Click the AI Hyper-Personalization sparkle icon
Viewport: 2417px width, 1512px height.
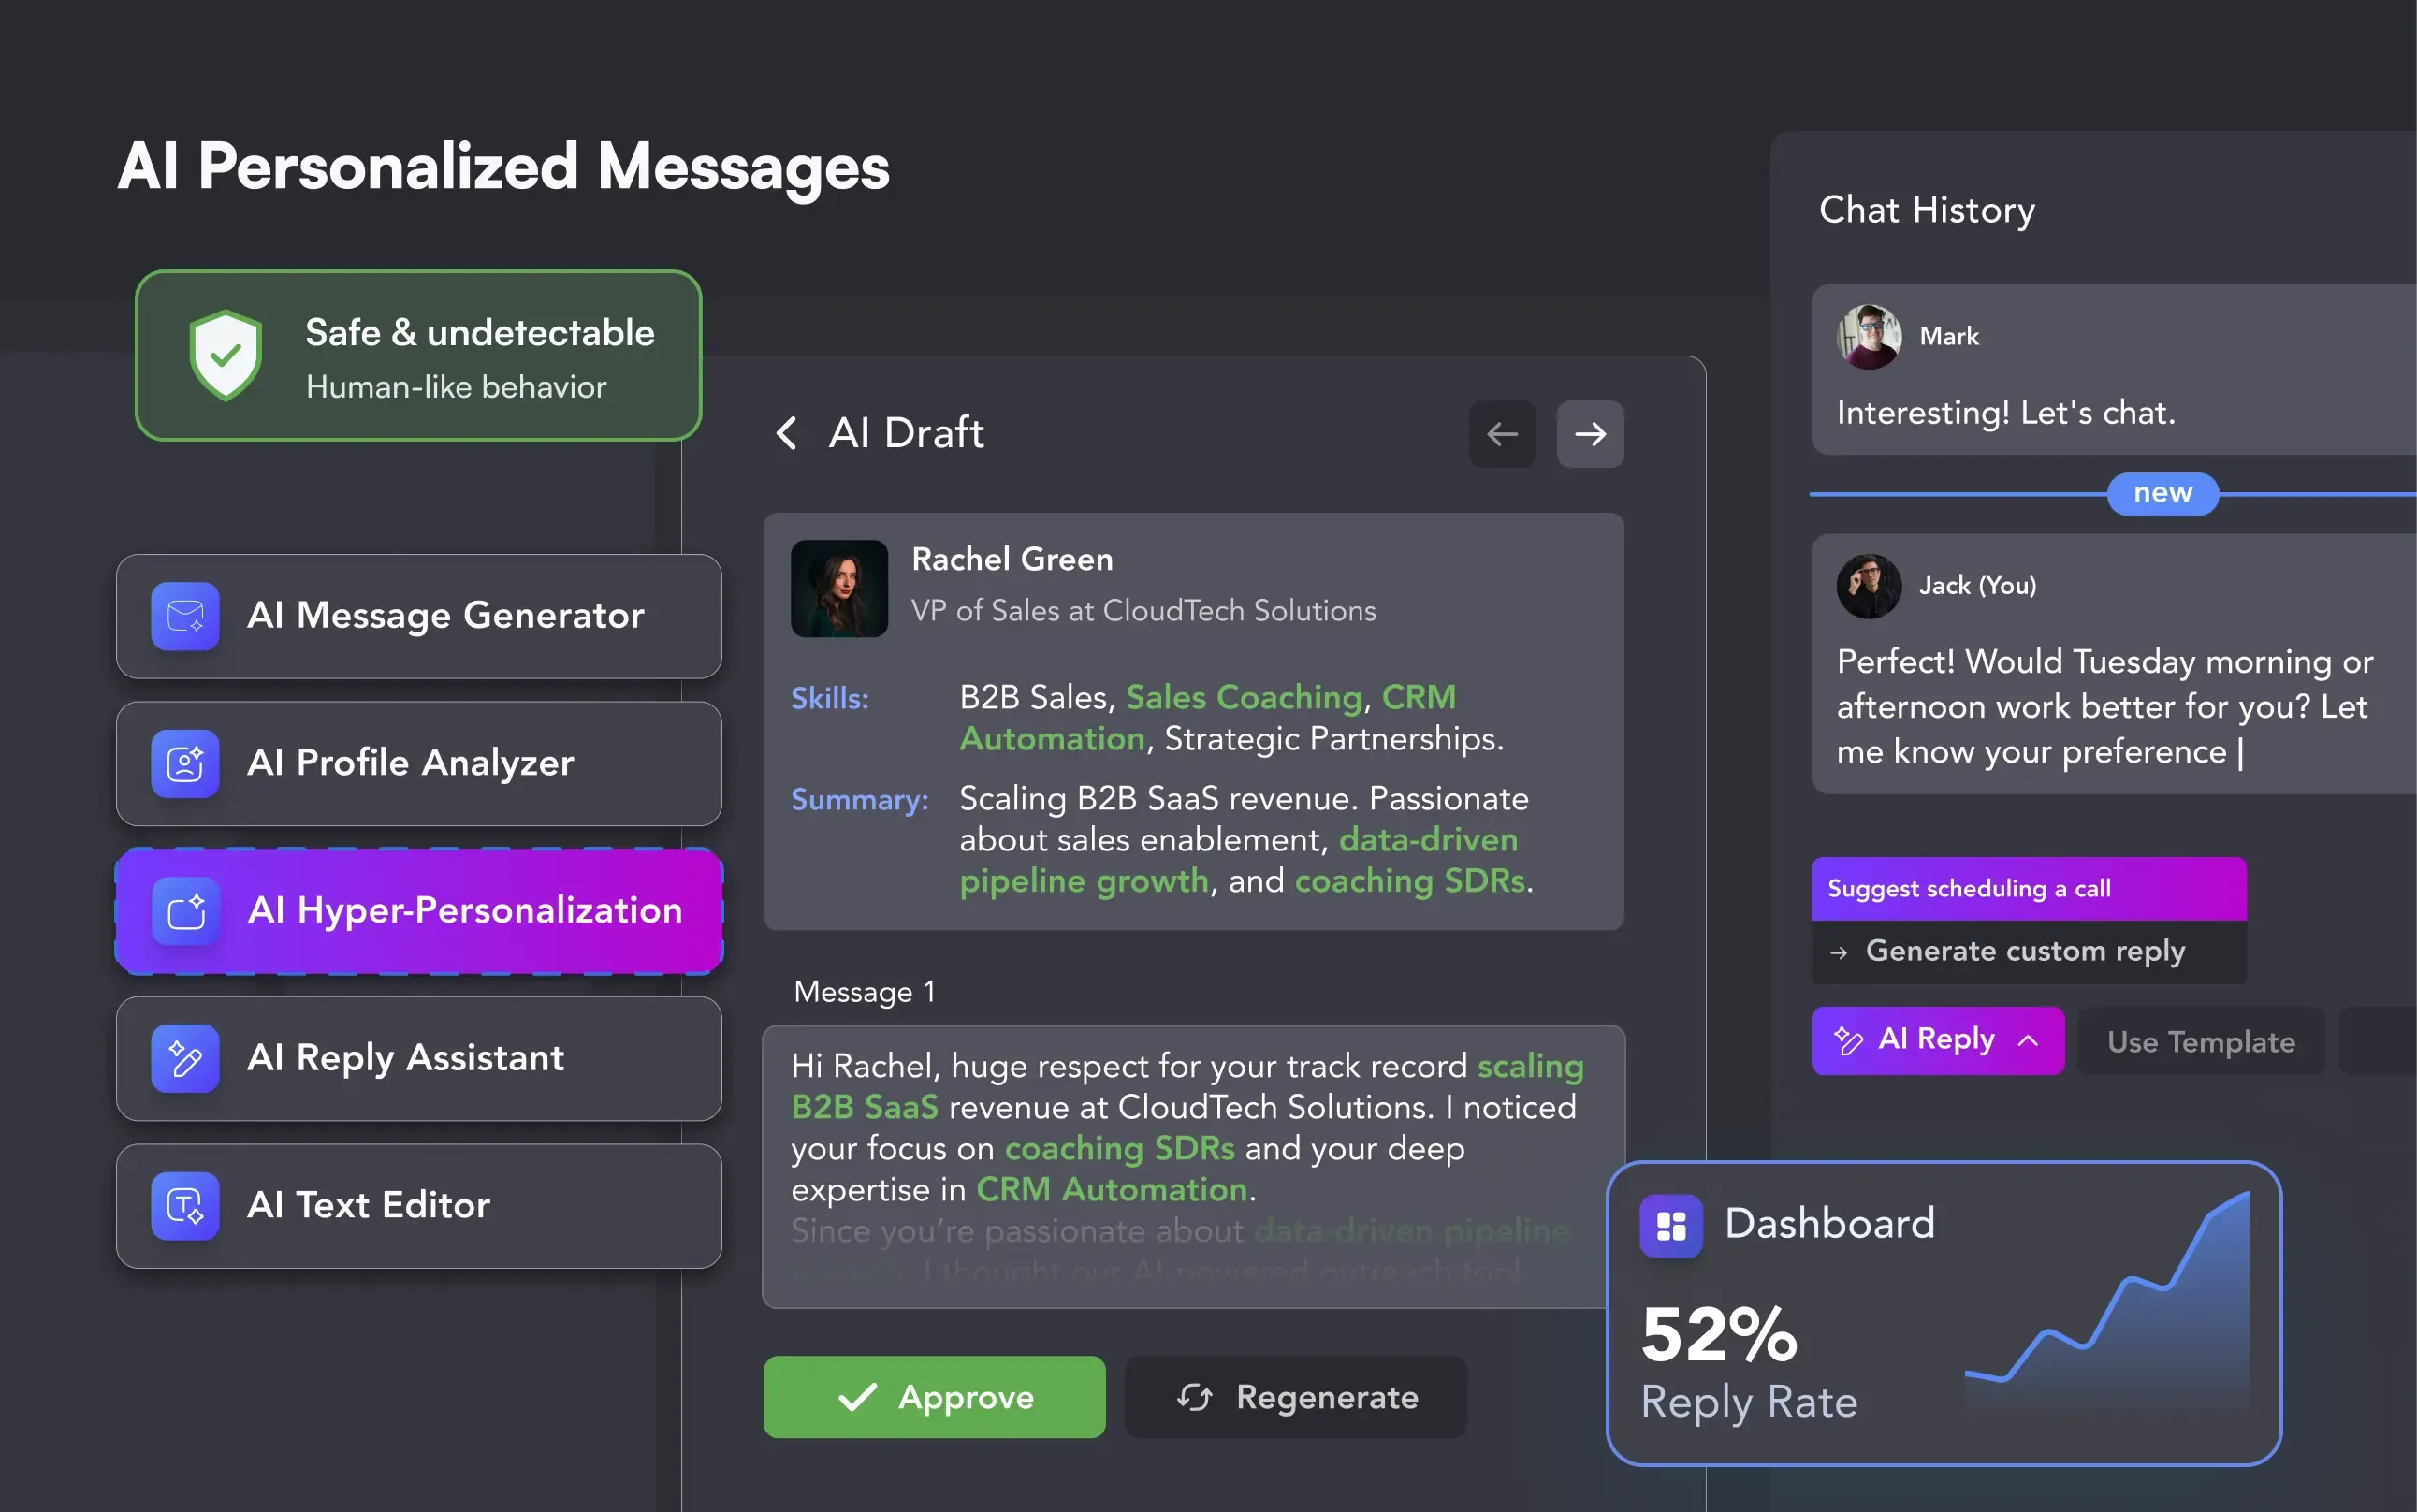tap(185, 911)
